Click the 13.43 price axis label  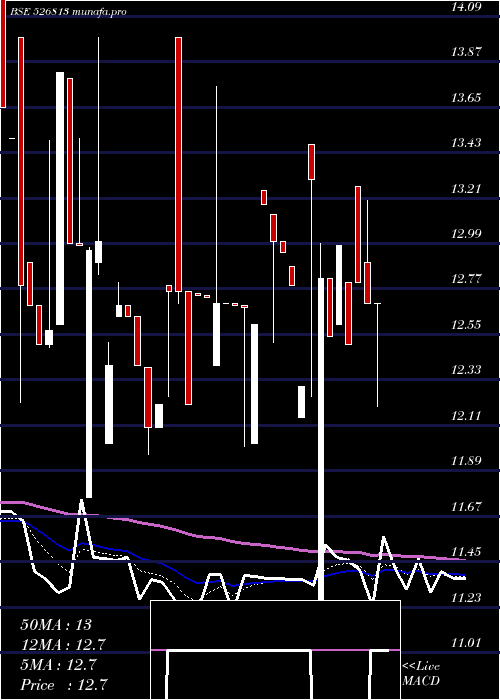pos(467,143)
